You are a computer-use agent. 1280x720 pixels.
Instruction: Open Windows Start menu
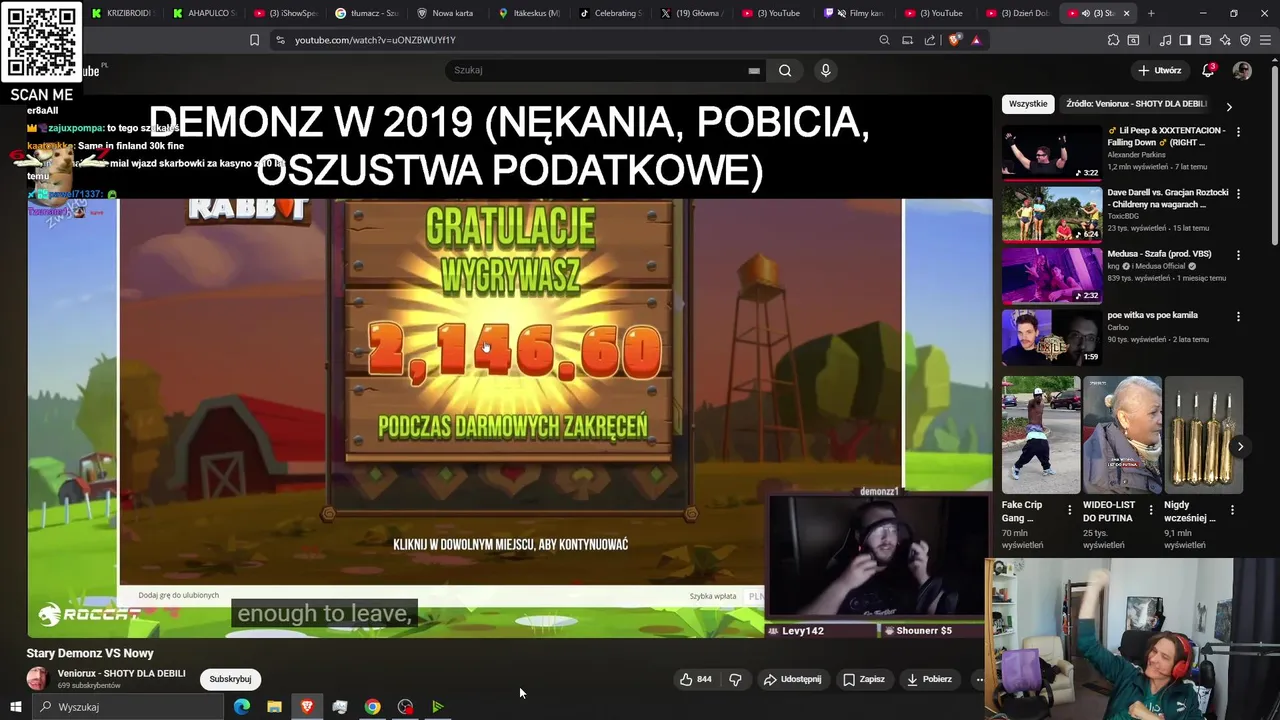15,707
